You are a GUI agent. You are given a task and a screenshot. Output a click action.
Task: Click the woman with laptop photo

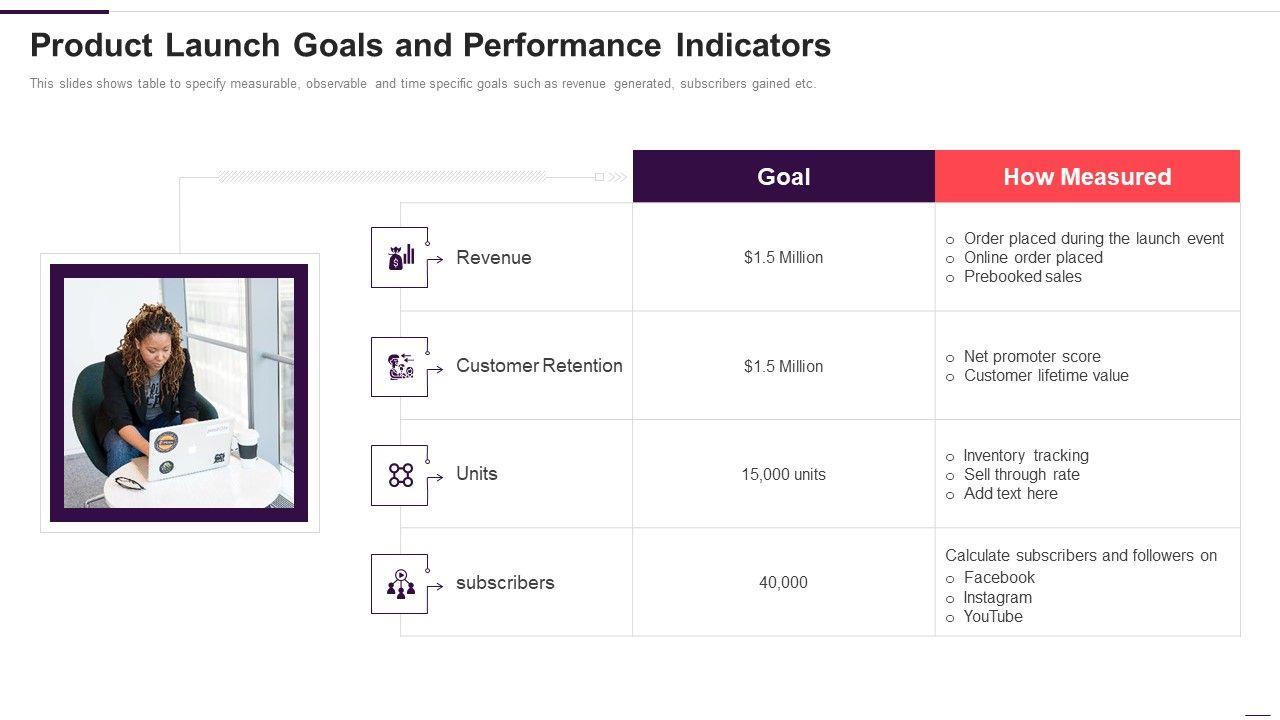point(179,392)
